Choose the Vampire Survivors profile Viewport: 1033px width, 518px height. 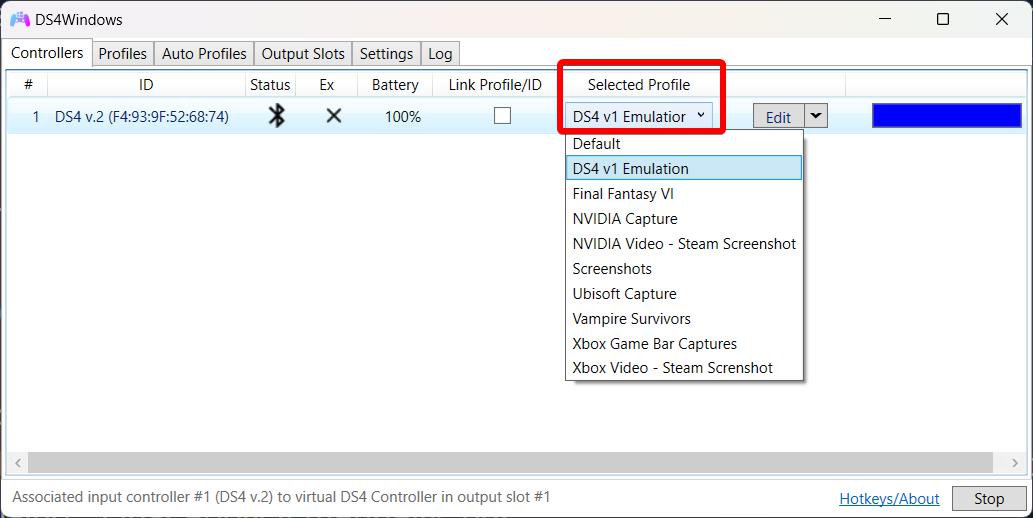tap(684, 319)
